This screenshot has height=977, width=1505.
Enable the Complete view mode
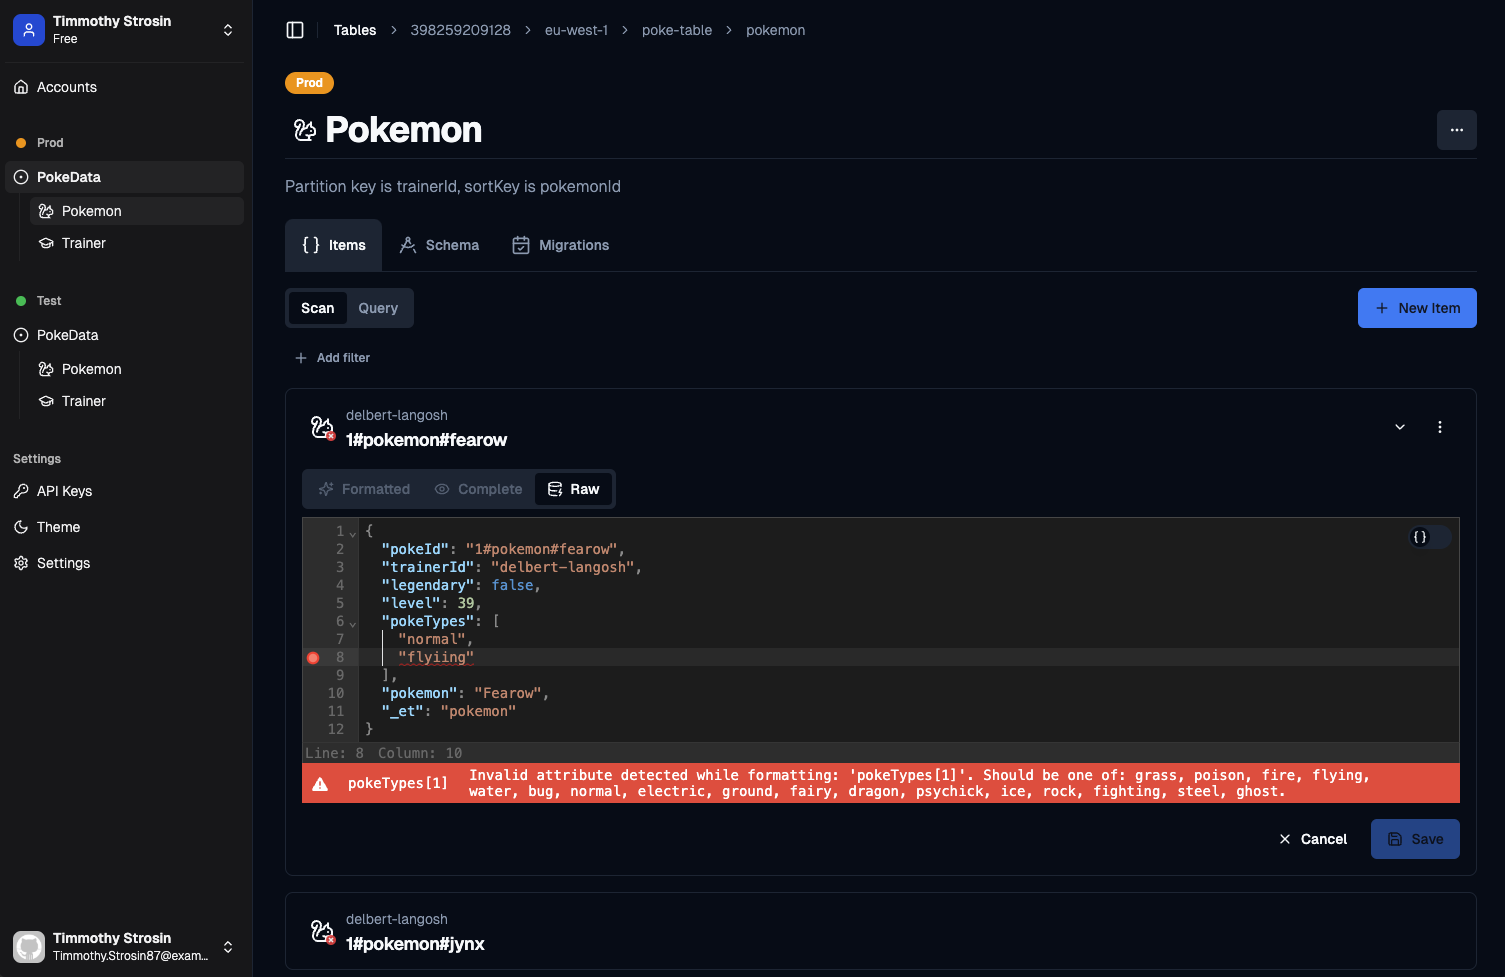(x=478, y=489)
